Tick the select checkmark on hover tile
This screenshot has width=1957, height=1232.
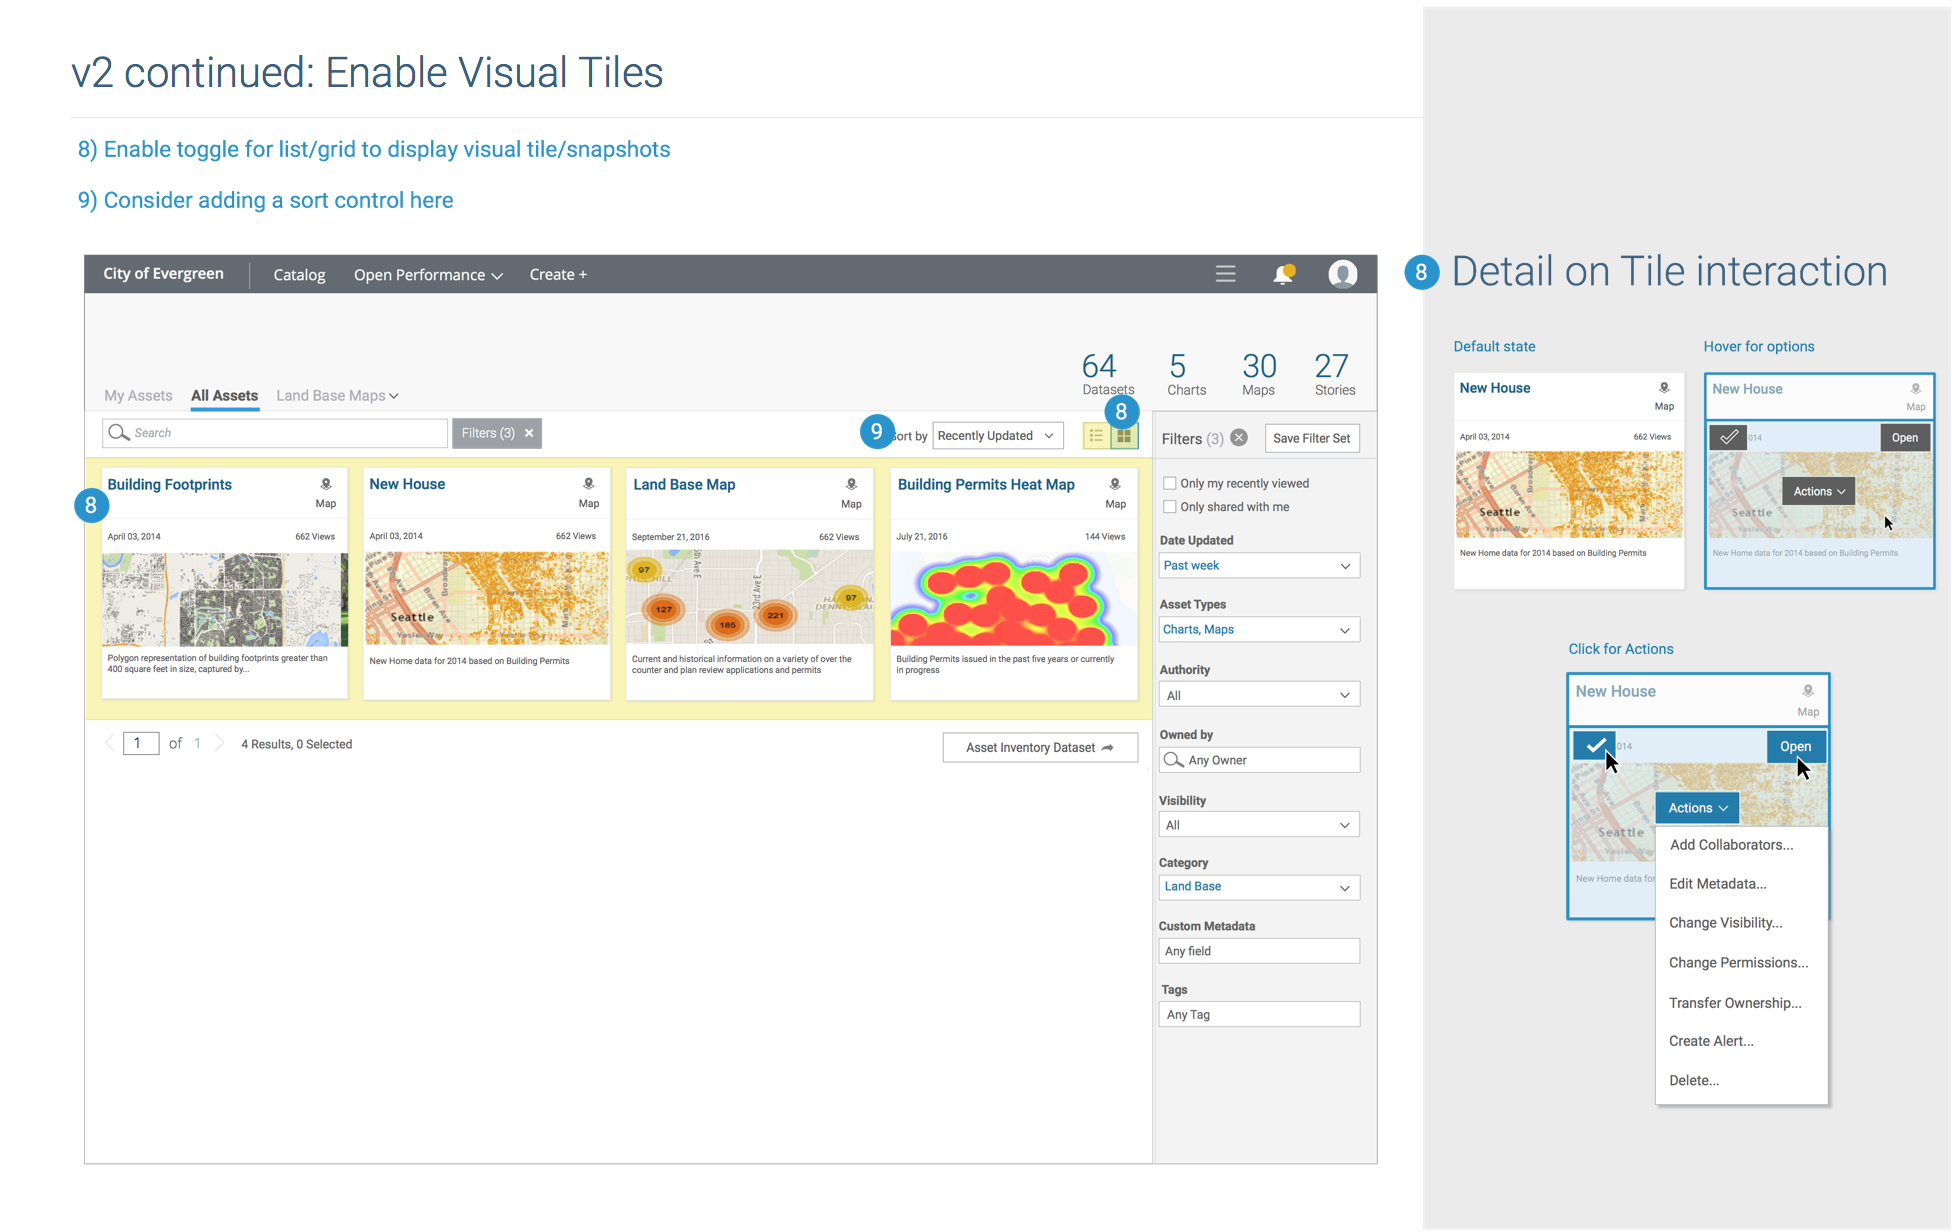pyautogui.click(x=1728, y=437)
